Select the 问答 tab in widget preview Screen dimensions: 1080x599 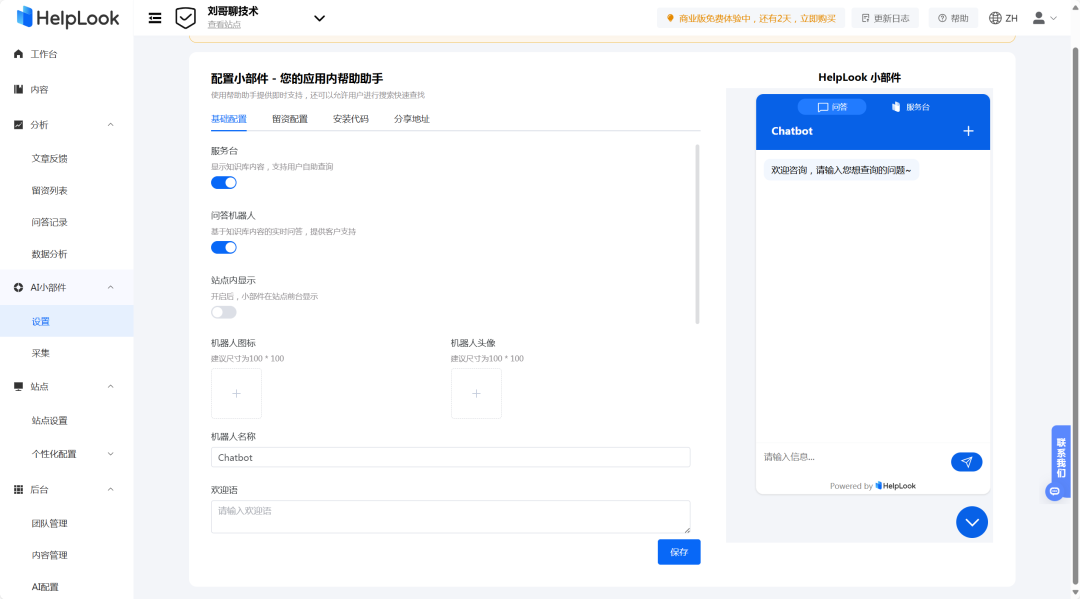point(832,107)
